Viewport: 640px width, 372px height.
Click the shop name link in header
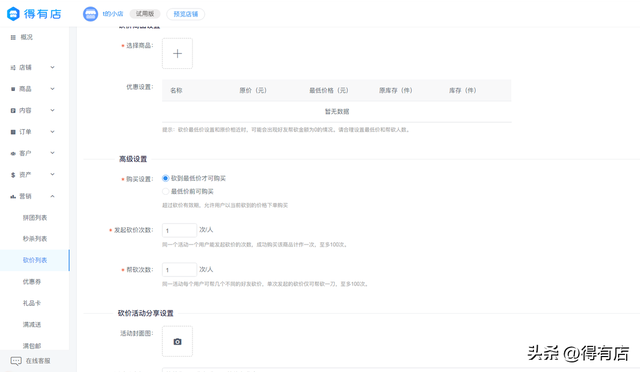coord(113,14)
